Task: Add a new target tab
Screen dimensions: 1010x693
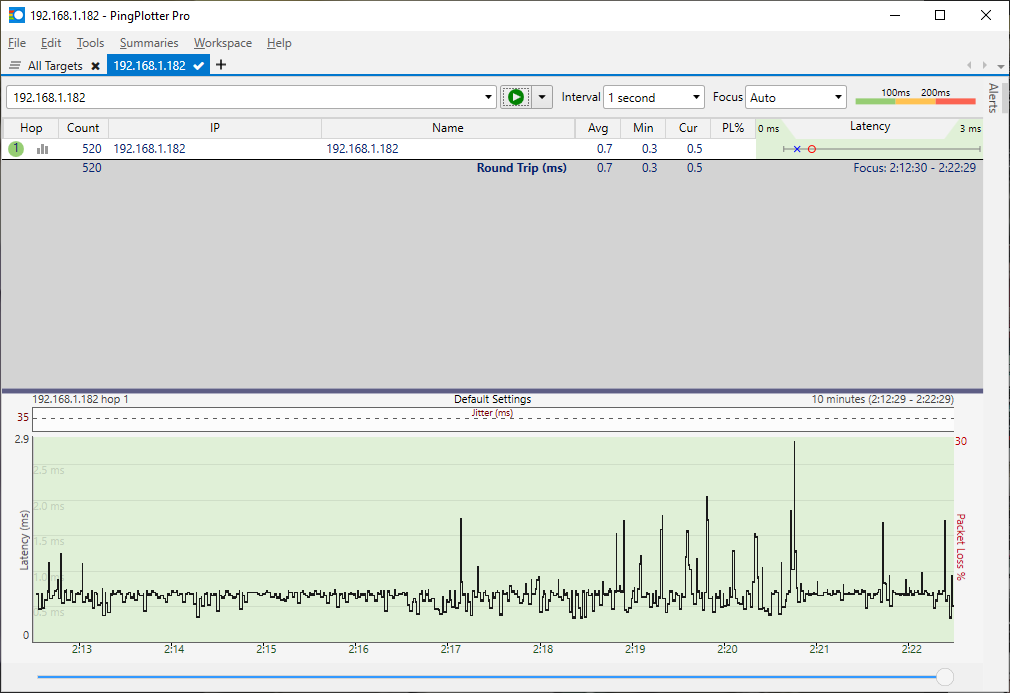Action: click(221, 65)
